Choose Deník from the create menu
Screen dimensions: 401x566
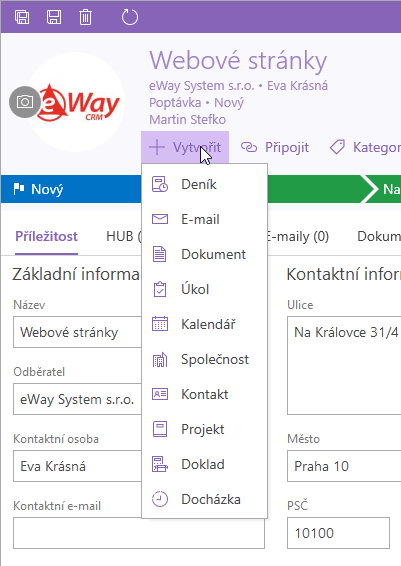click(204, 184)
